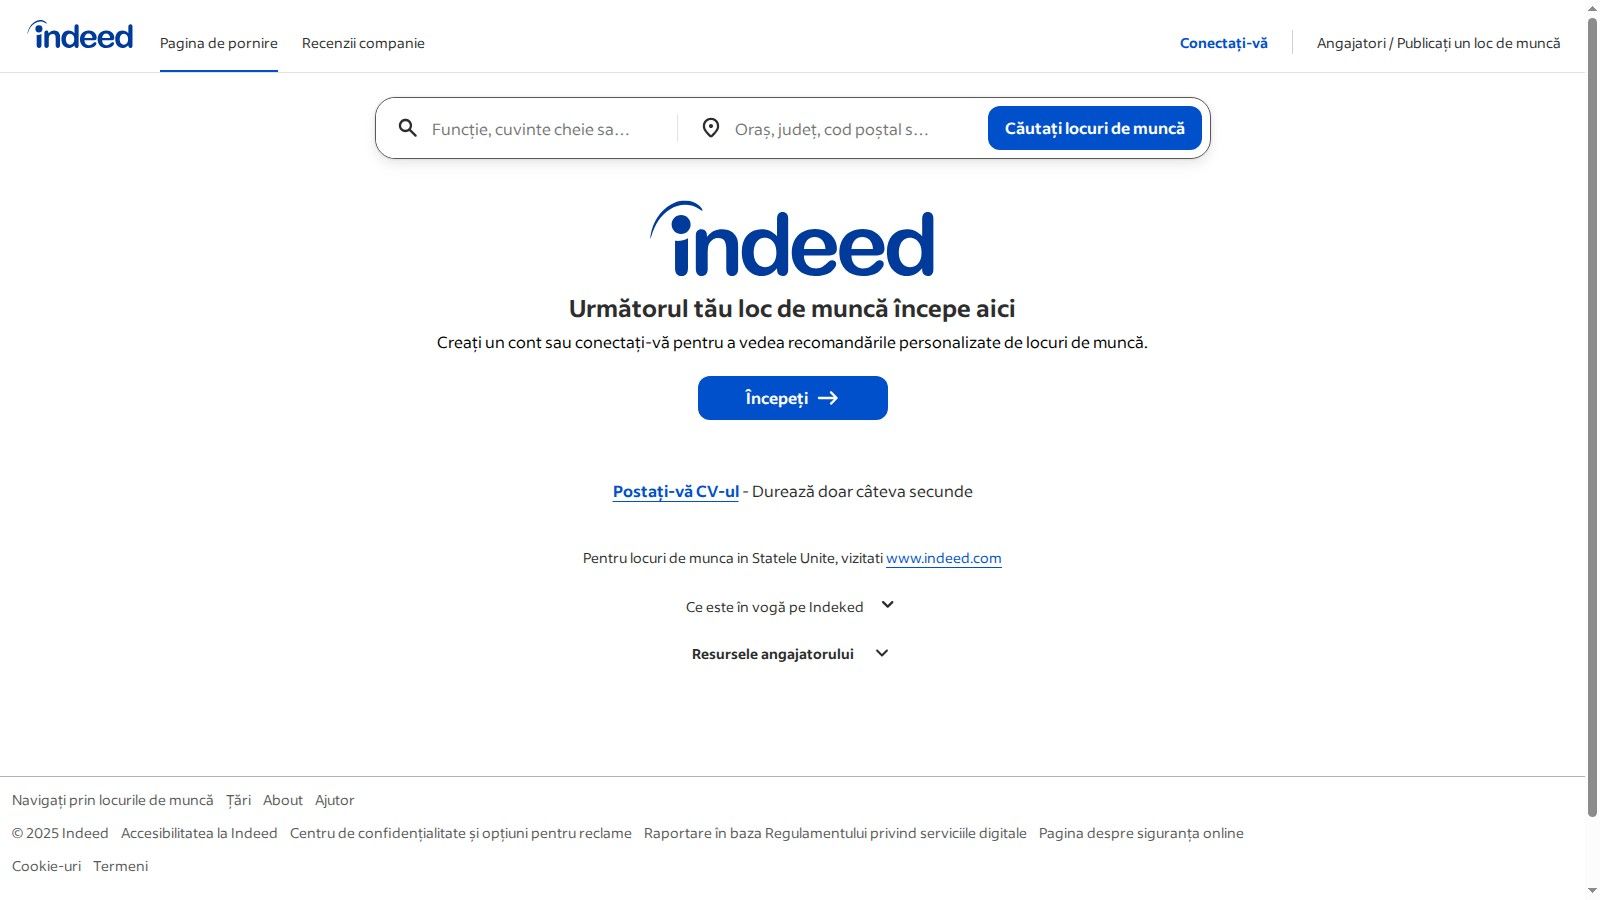
Task: Expand "Ce este în vogă pe Indeed" chevron
Action: tap(887, 605)
